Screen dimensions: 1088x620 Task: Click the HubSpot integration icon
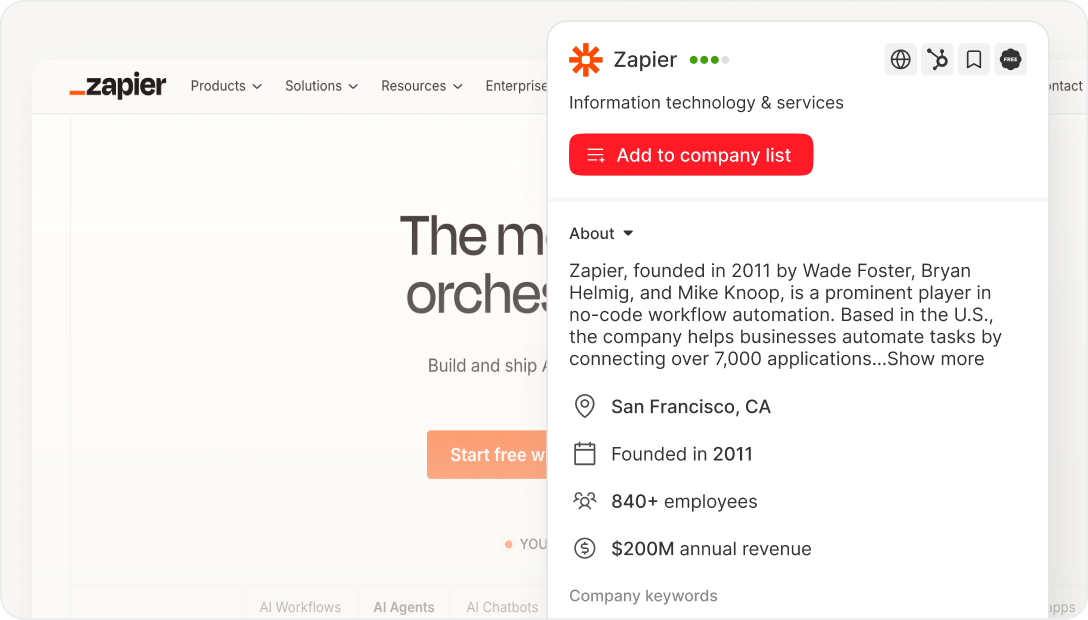(937, 59)
